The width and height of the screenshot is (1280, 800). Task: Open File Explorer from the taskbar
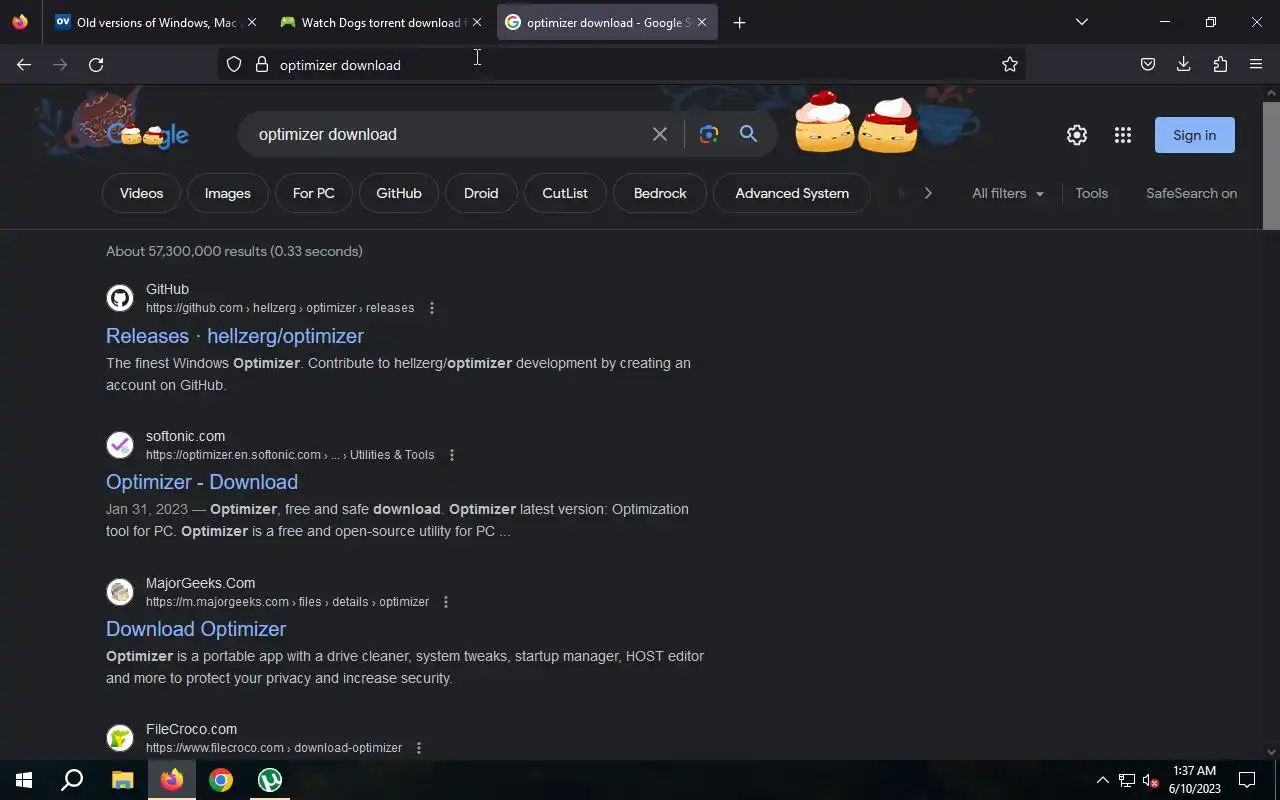tap(122, 780)
